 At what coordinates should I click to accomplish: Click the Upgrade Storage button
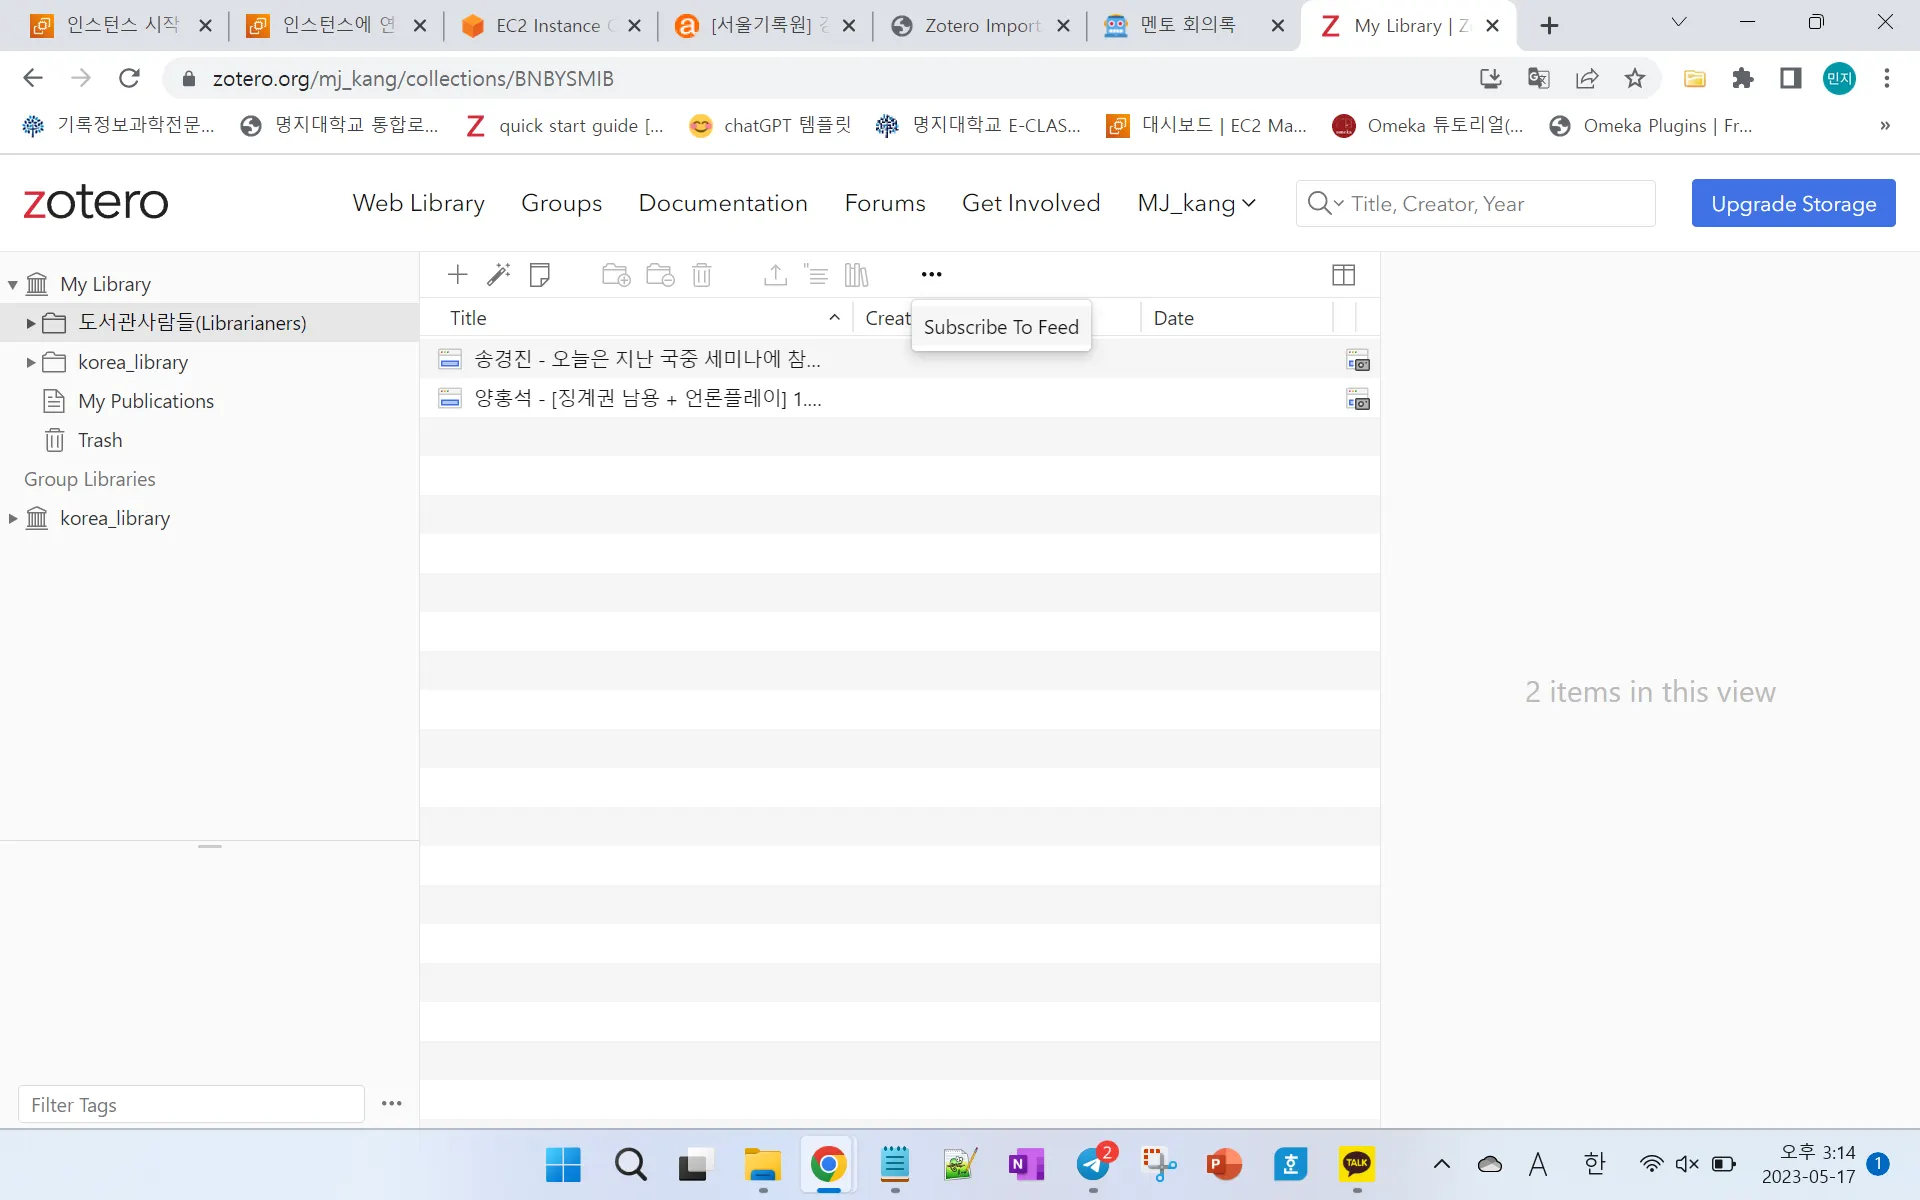click(1793, 203)
